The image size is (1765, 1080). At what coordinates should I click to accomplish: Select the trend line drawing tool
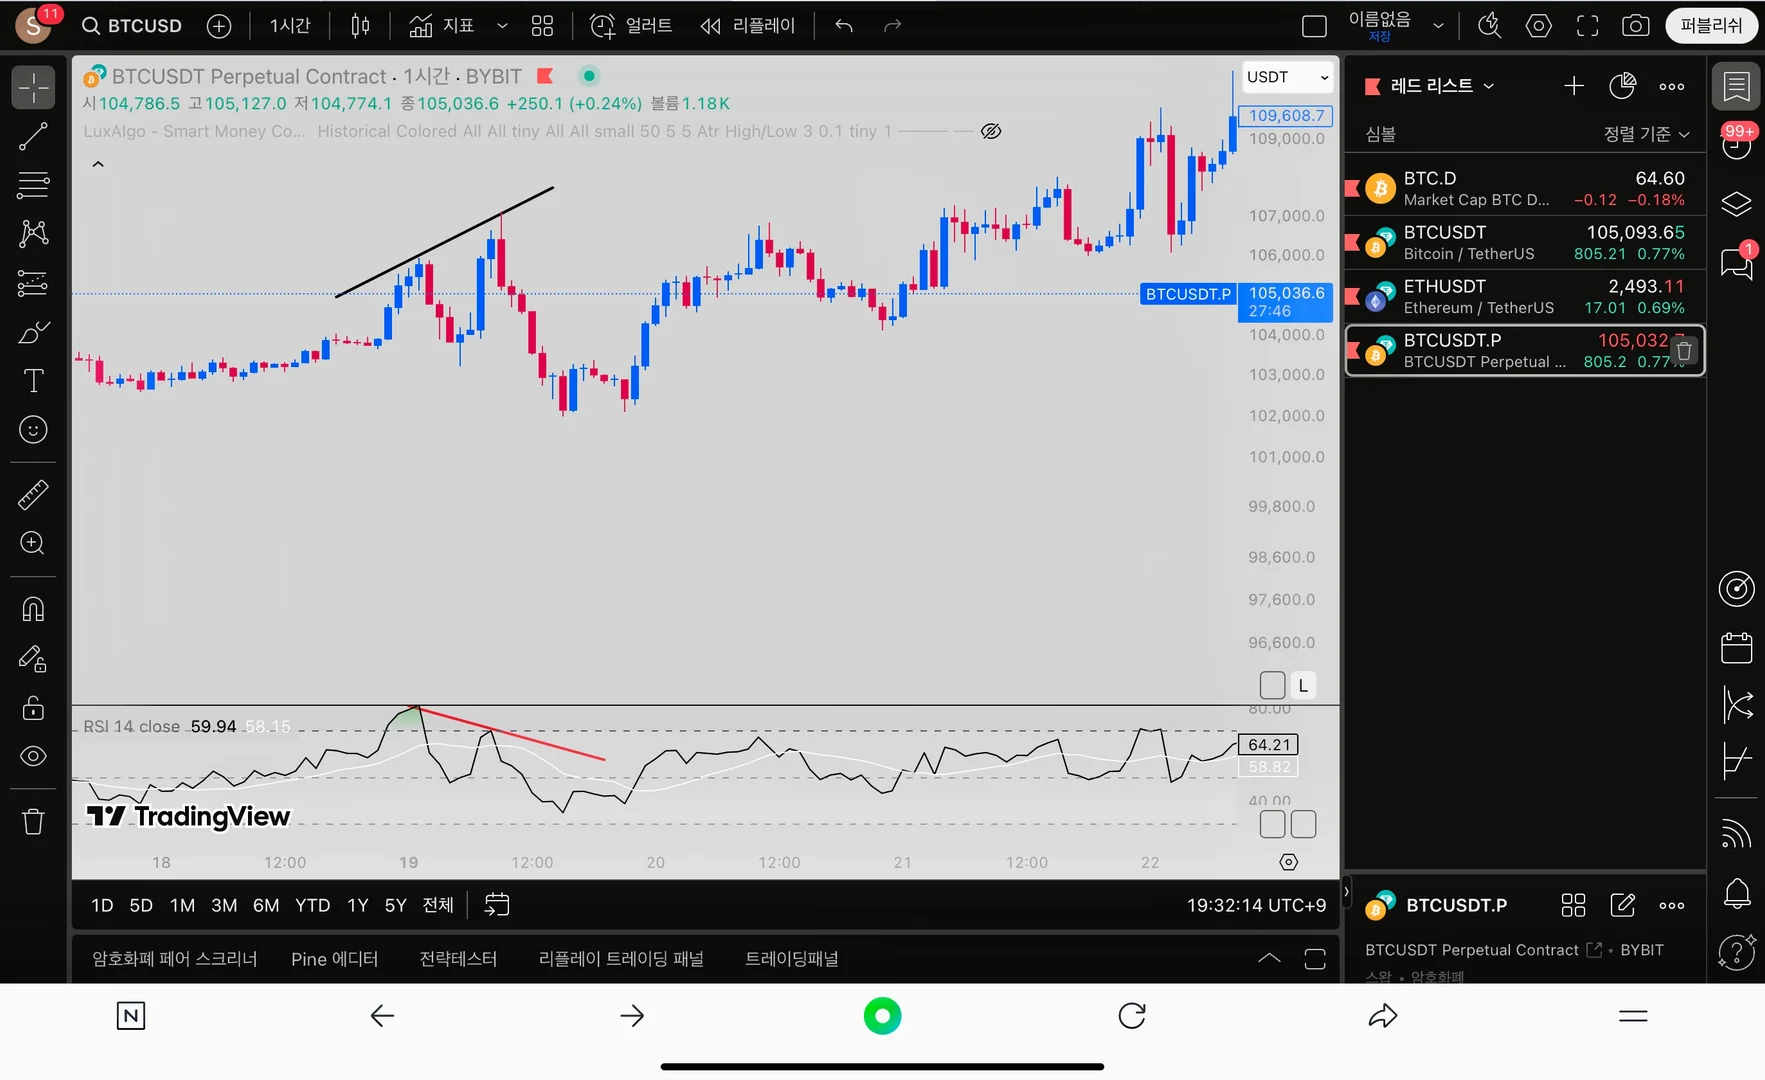tap(33, 137)
